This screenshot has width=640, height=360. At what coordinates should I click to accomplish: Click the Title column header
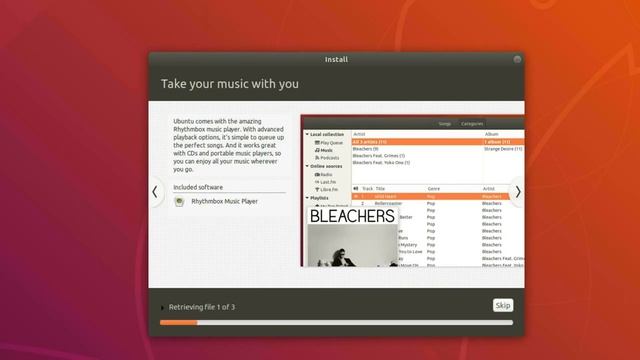tap(380, 189)
